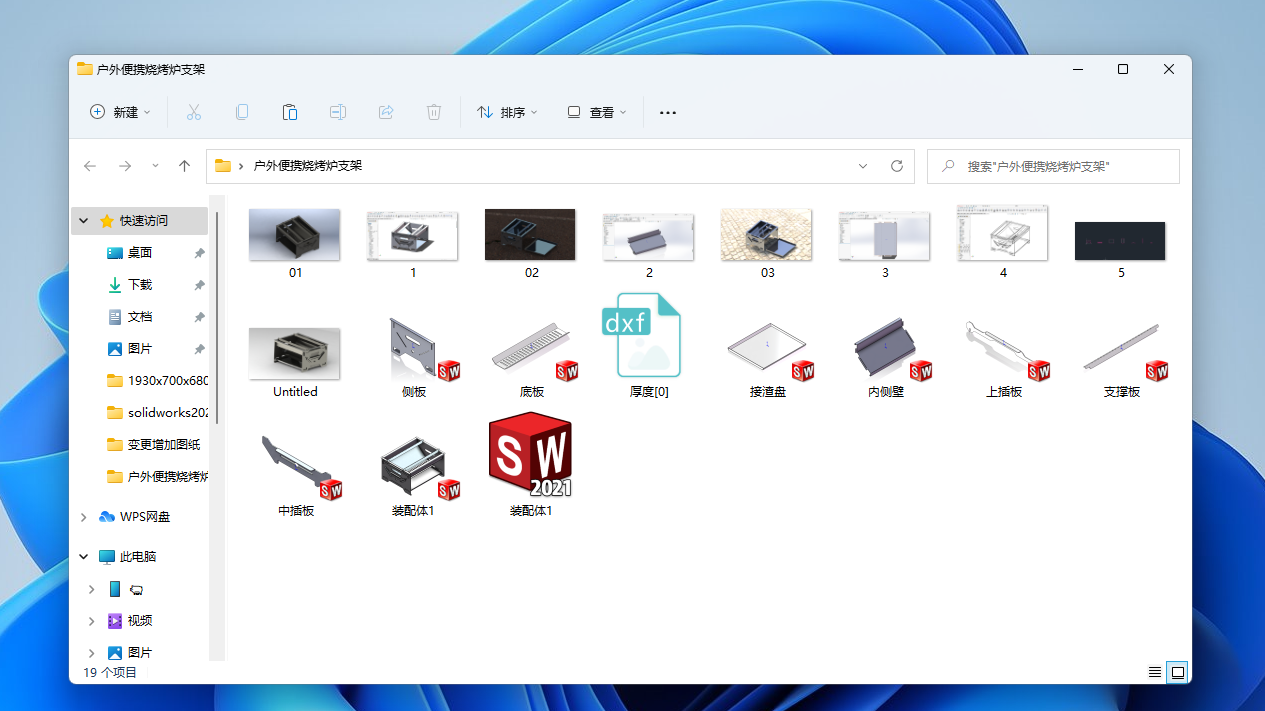Click the address bar path 户外便携烧烤炉支架
This screenshot has width=1265, height=711.
(x=308, y=166)
